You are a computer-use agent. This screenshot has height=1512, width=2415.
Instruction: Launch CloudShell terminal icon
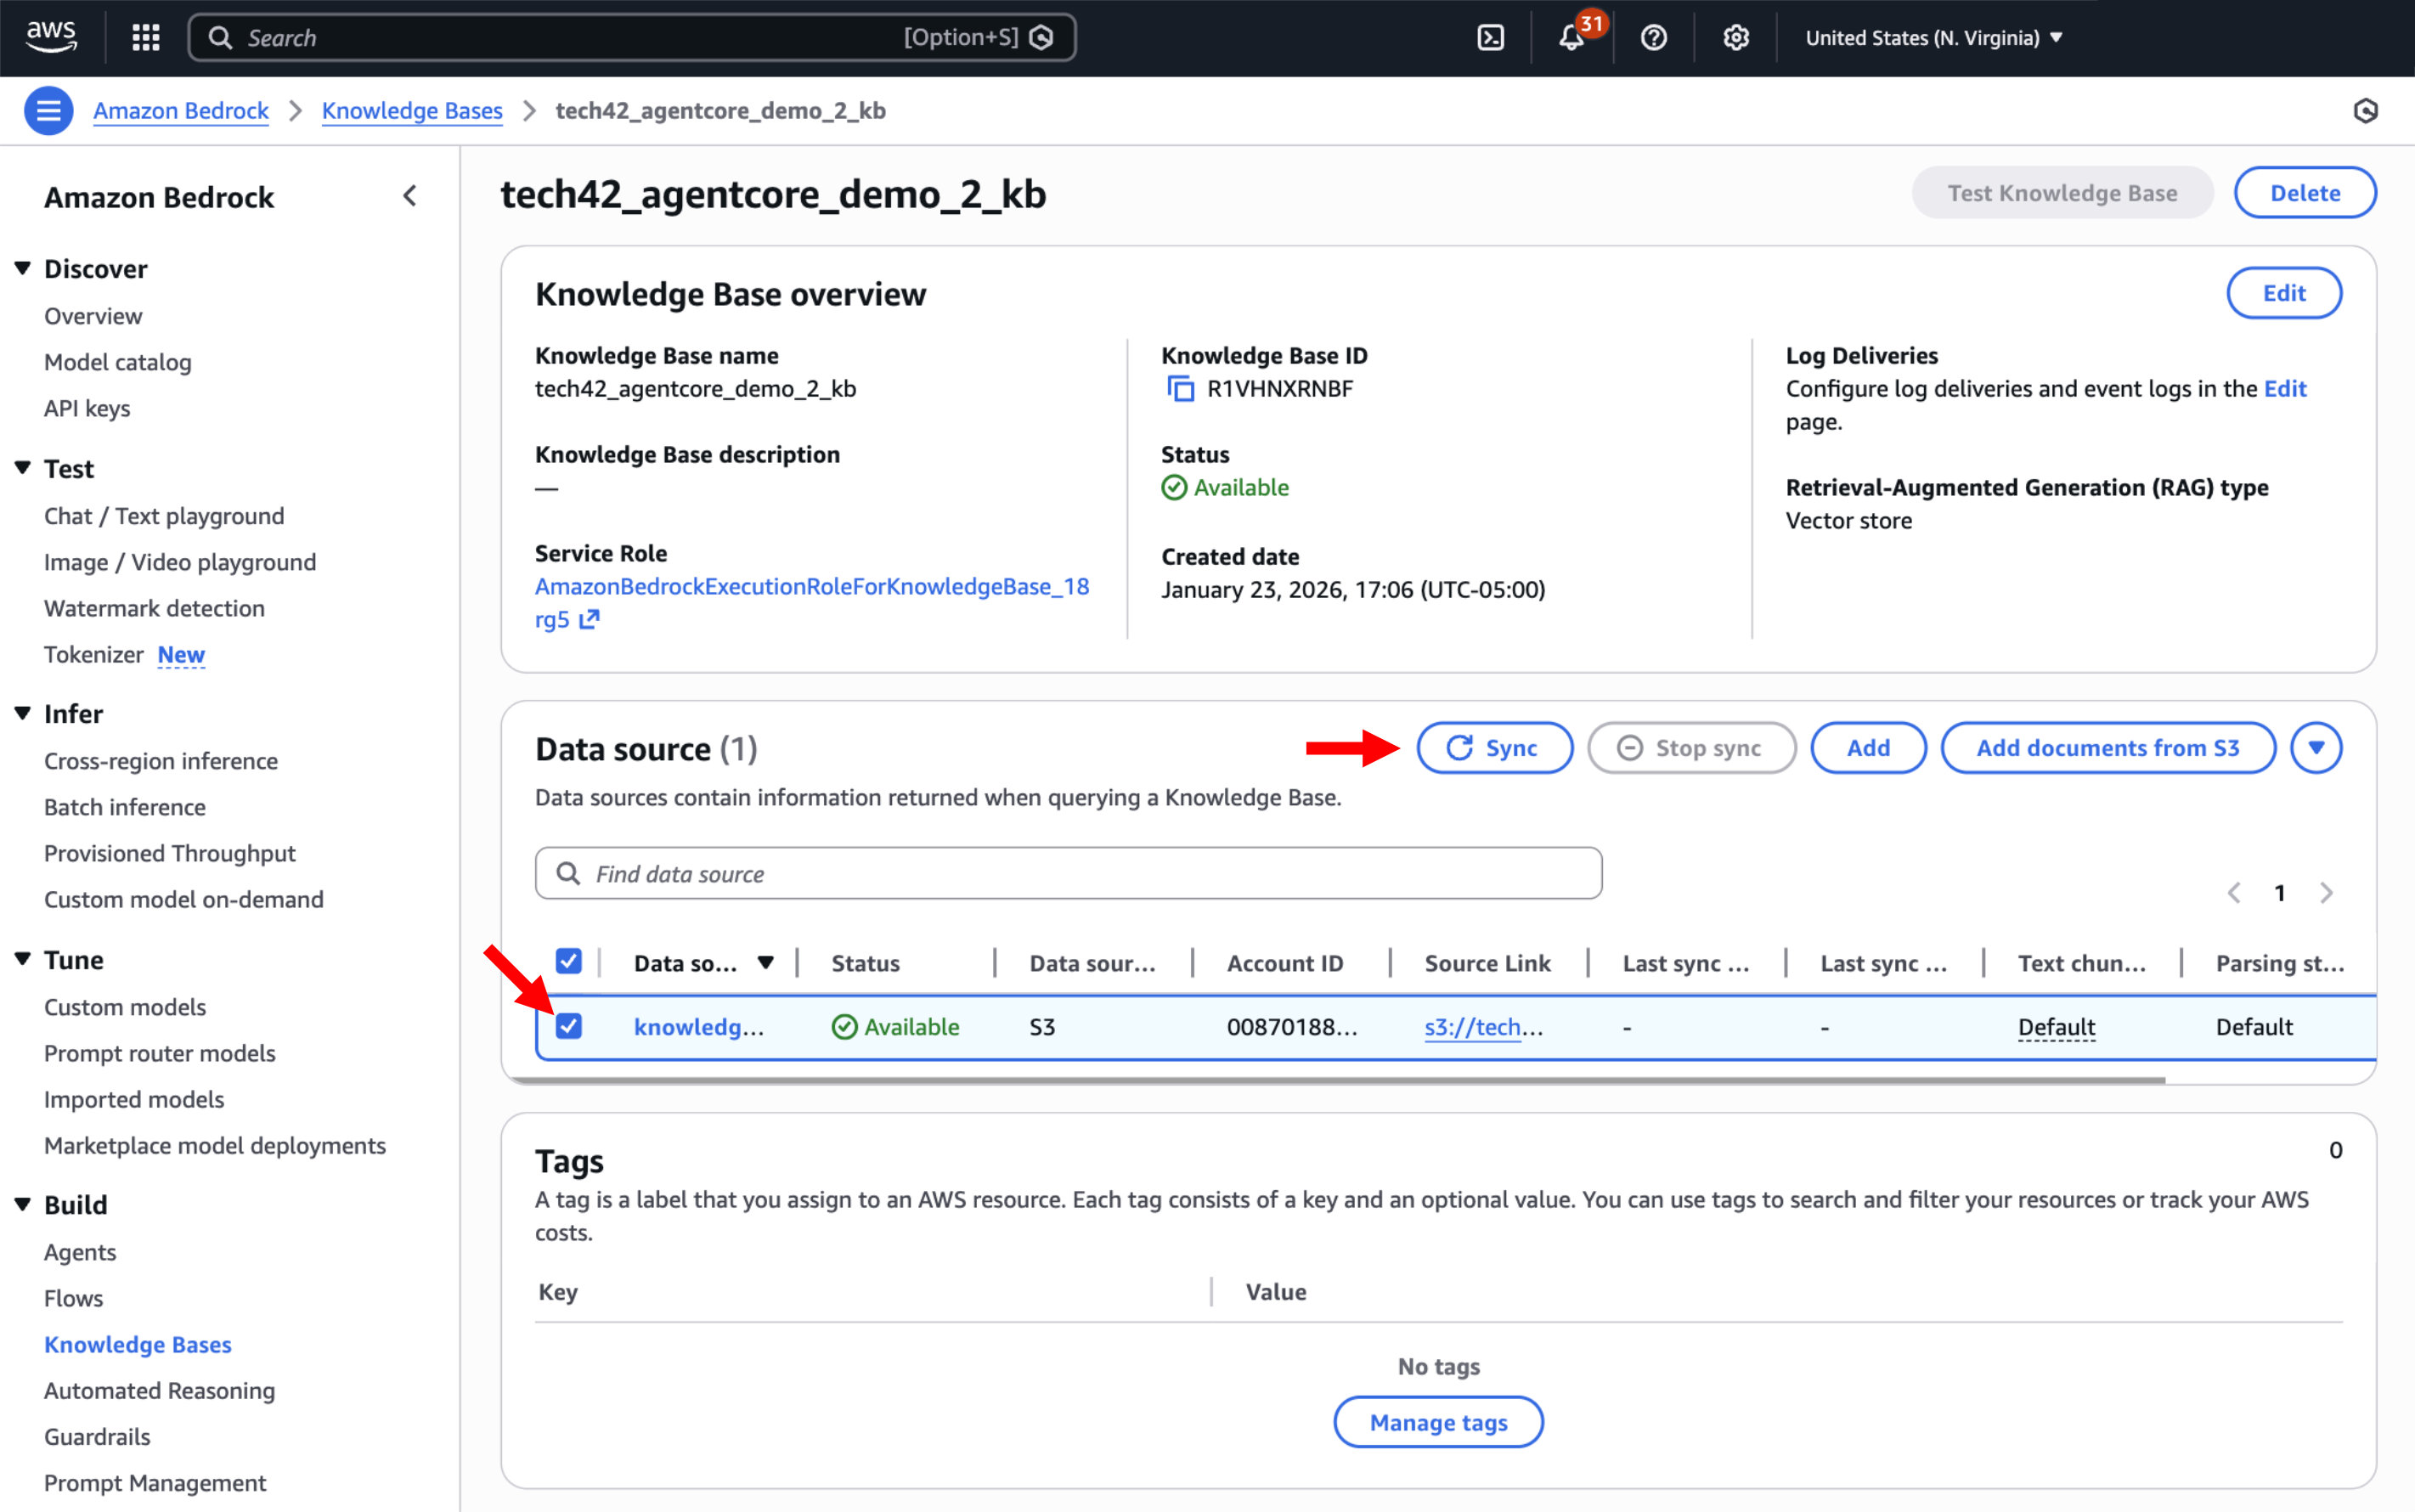point(1490,38)
